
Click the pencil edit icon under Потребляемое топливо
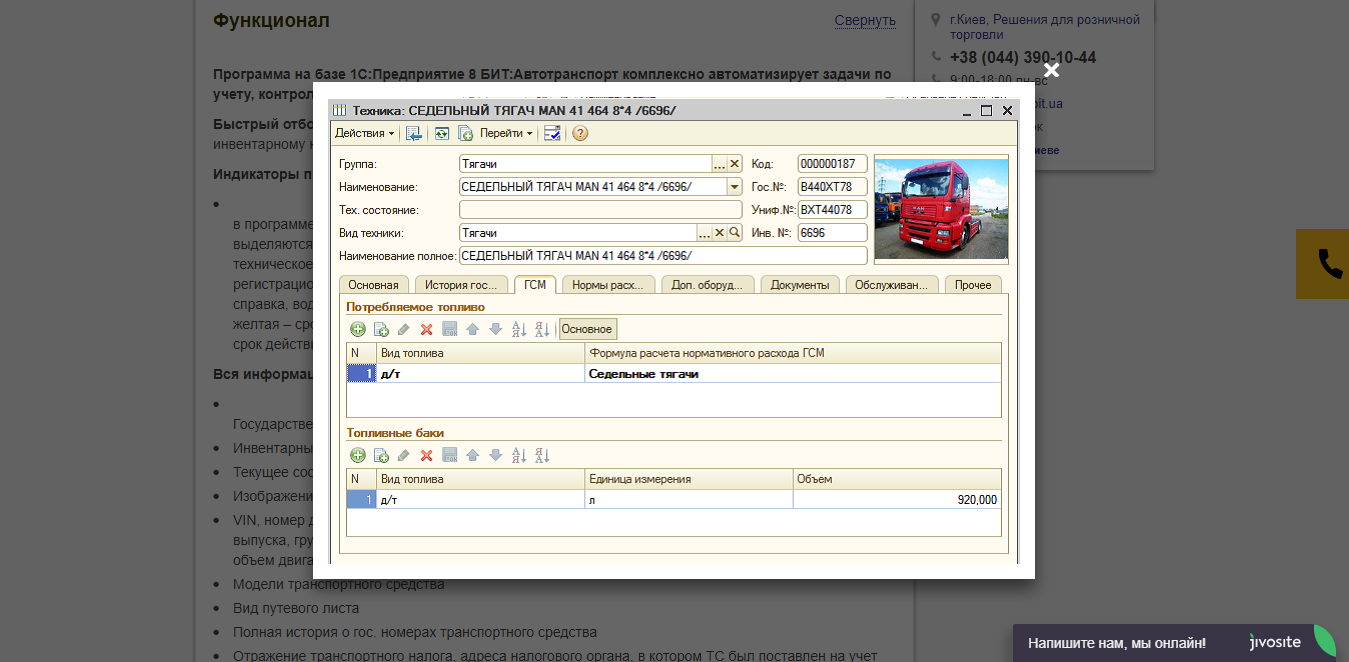tap(404, 329)
